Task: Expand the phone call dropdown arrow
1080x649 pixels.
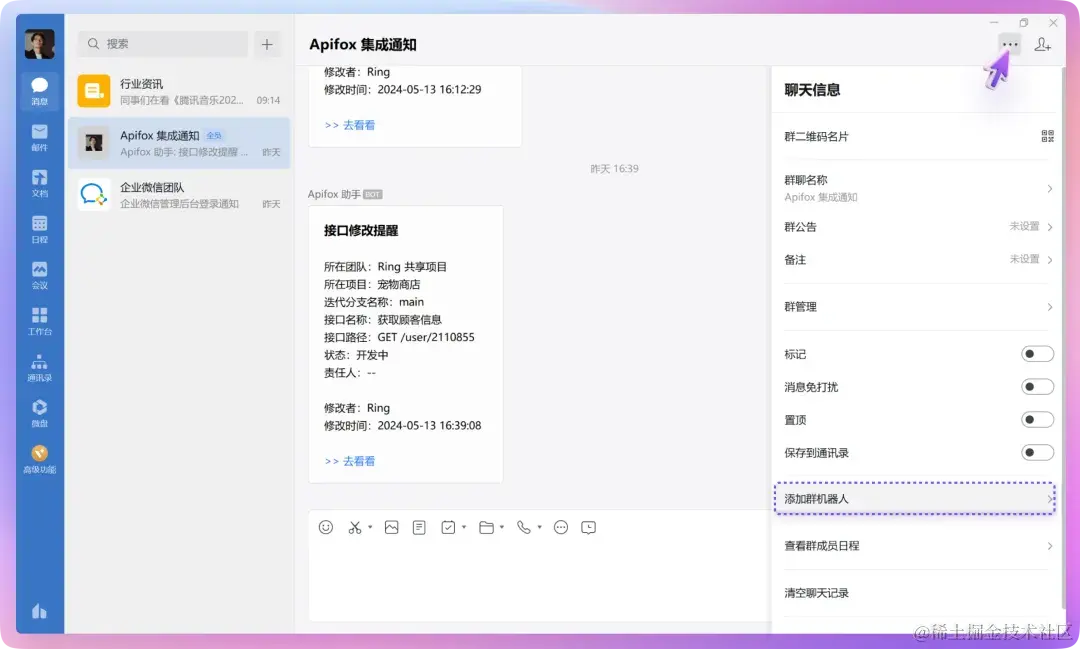Action: coord(539,528)
